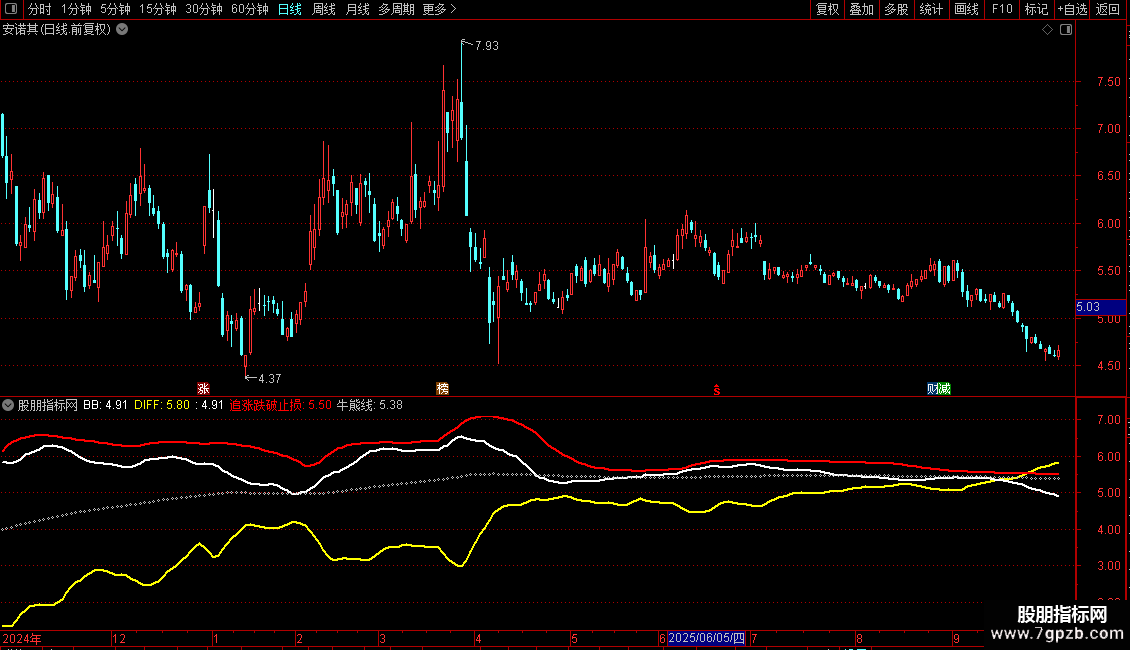The width and height of the screenshot is (1130, 650).
Task: Click the 安诺其(日线.前复权) title text
Action: coord(57,30)
